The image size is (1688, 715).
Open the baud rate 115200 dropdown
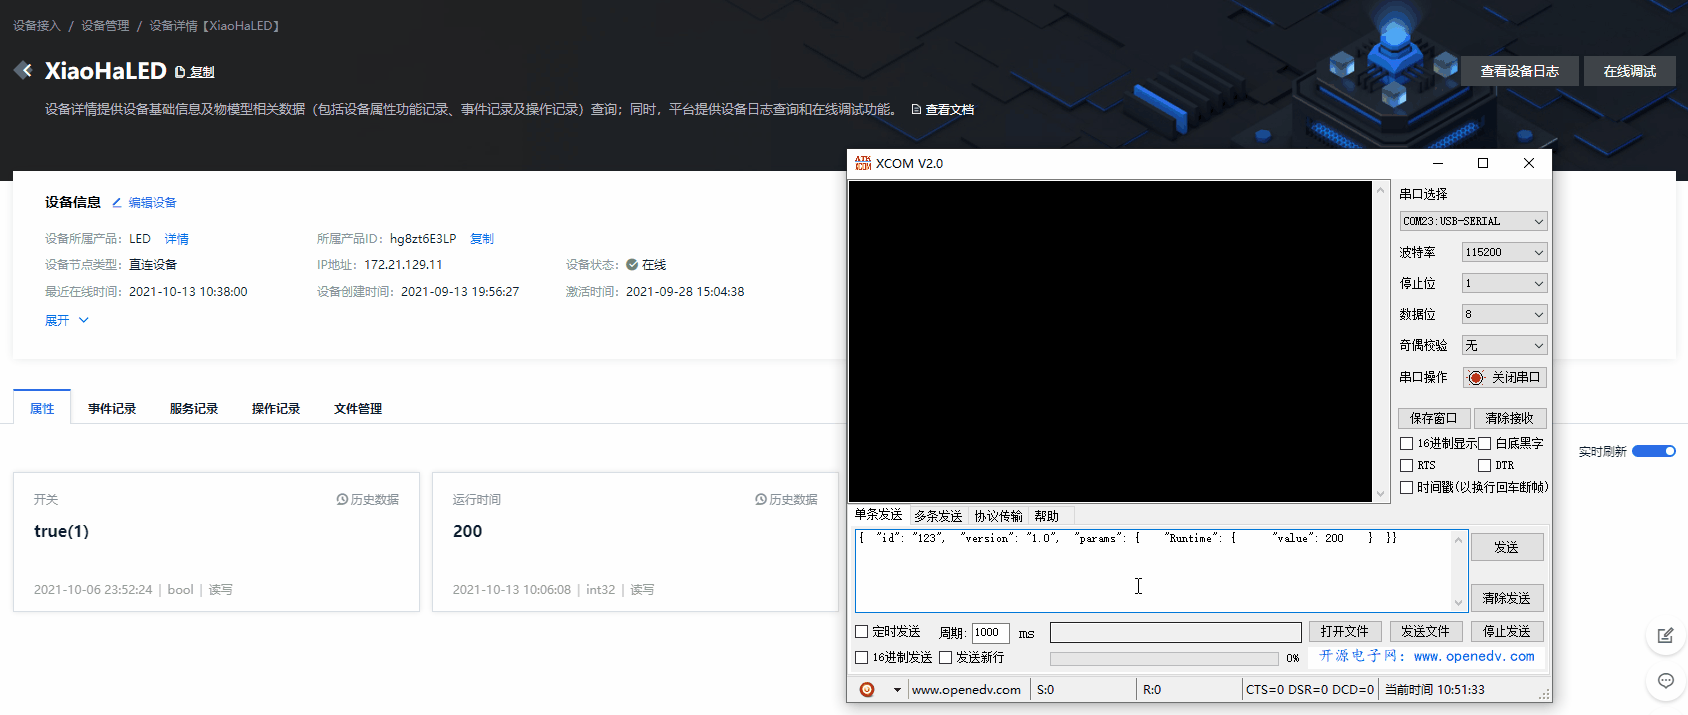[x=1504, y=252]
